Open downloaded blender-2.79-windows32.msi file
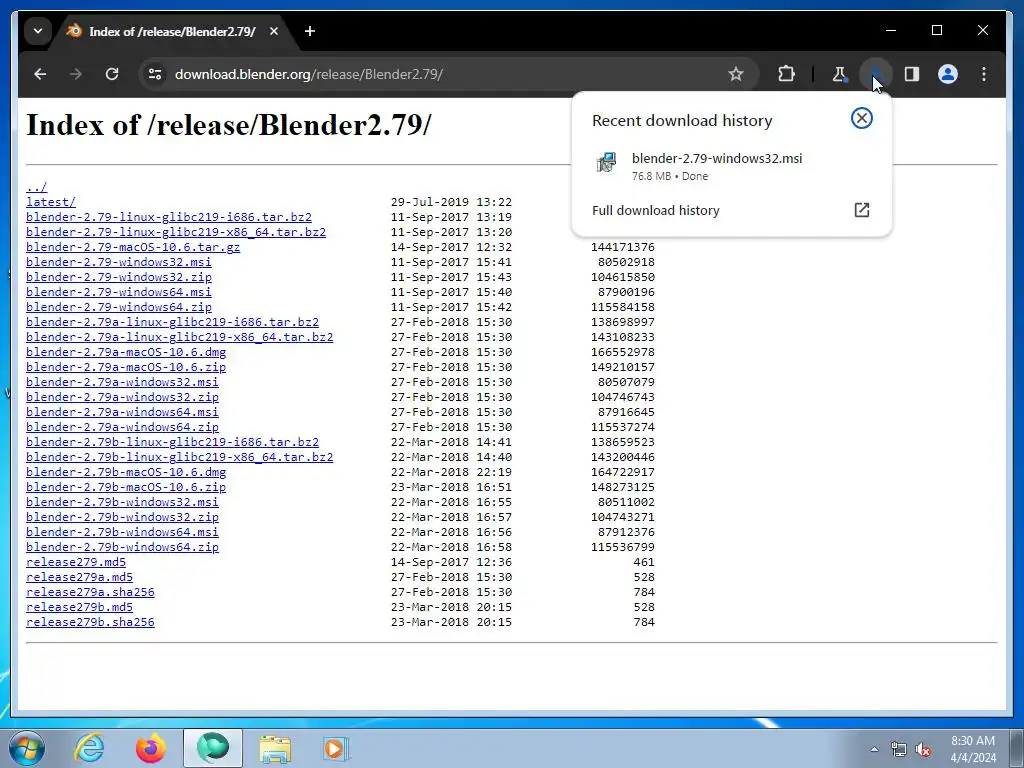The image size is (1024, 768). [x=731, y=166]
